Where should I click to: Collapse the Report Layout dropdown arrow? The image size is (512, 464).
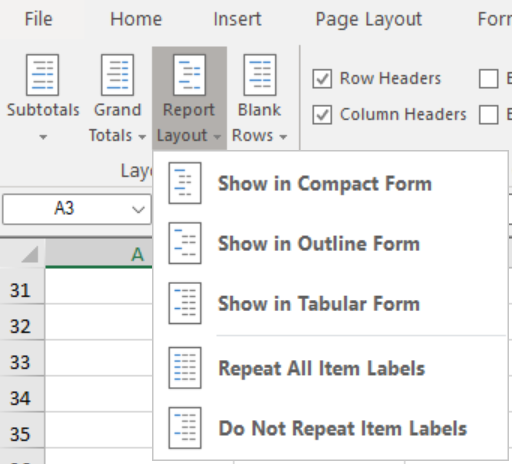217,137
